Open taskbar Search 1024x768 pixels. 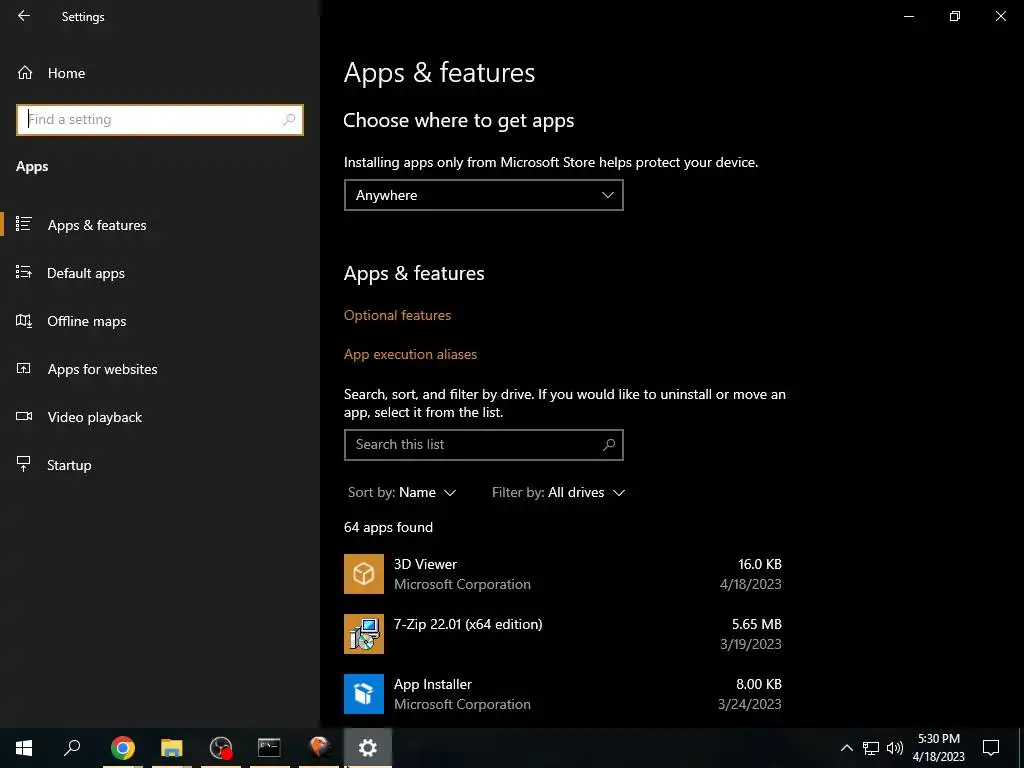pos(72,748)
